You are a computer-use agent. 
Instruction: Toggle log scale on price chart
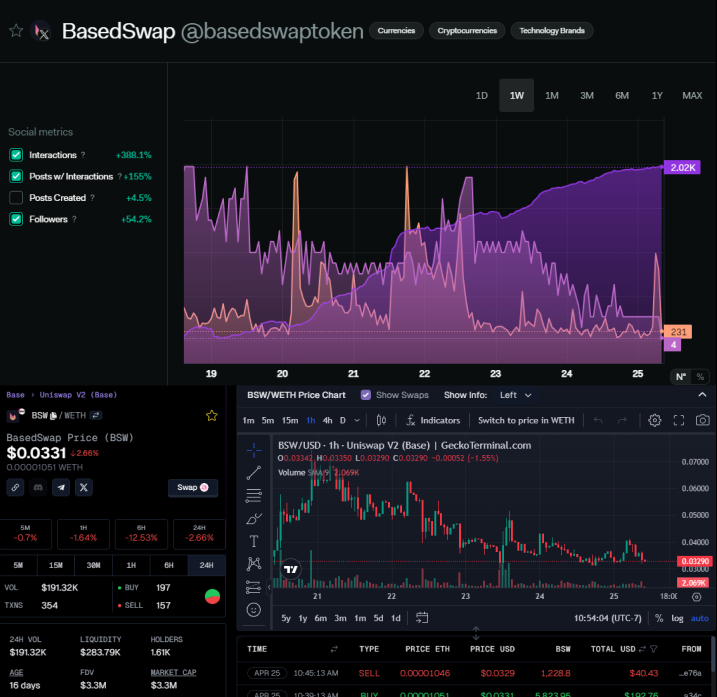coord(677,618)
